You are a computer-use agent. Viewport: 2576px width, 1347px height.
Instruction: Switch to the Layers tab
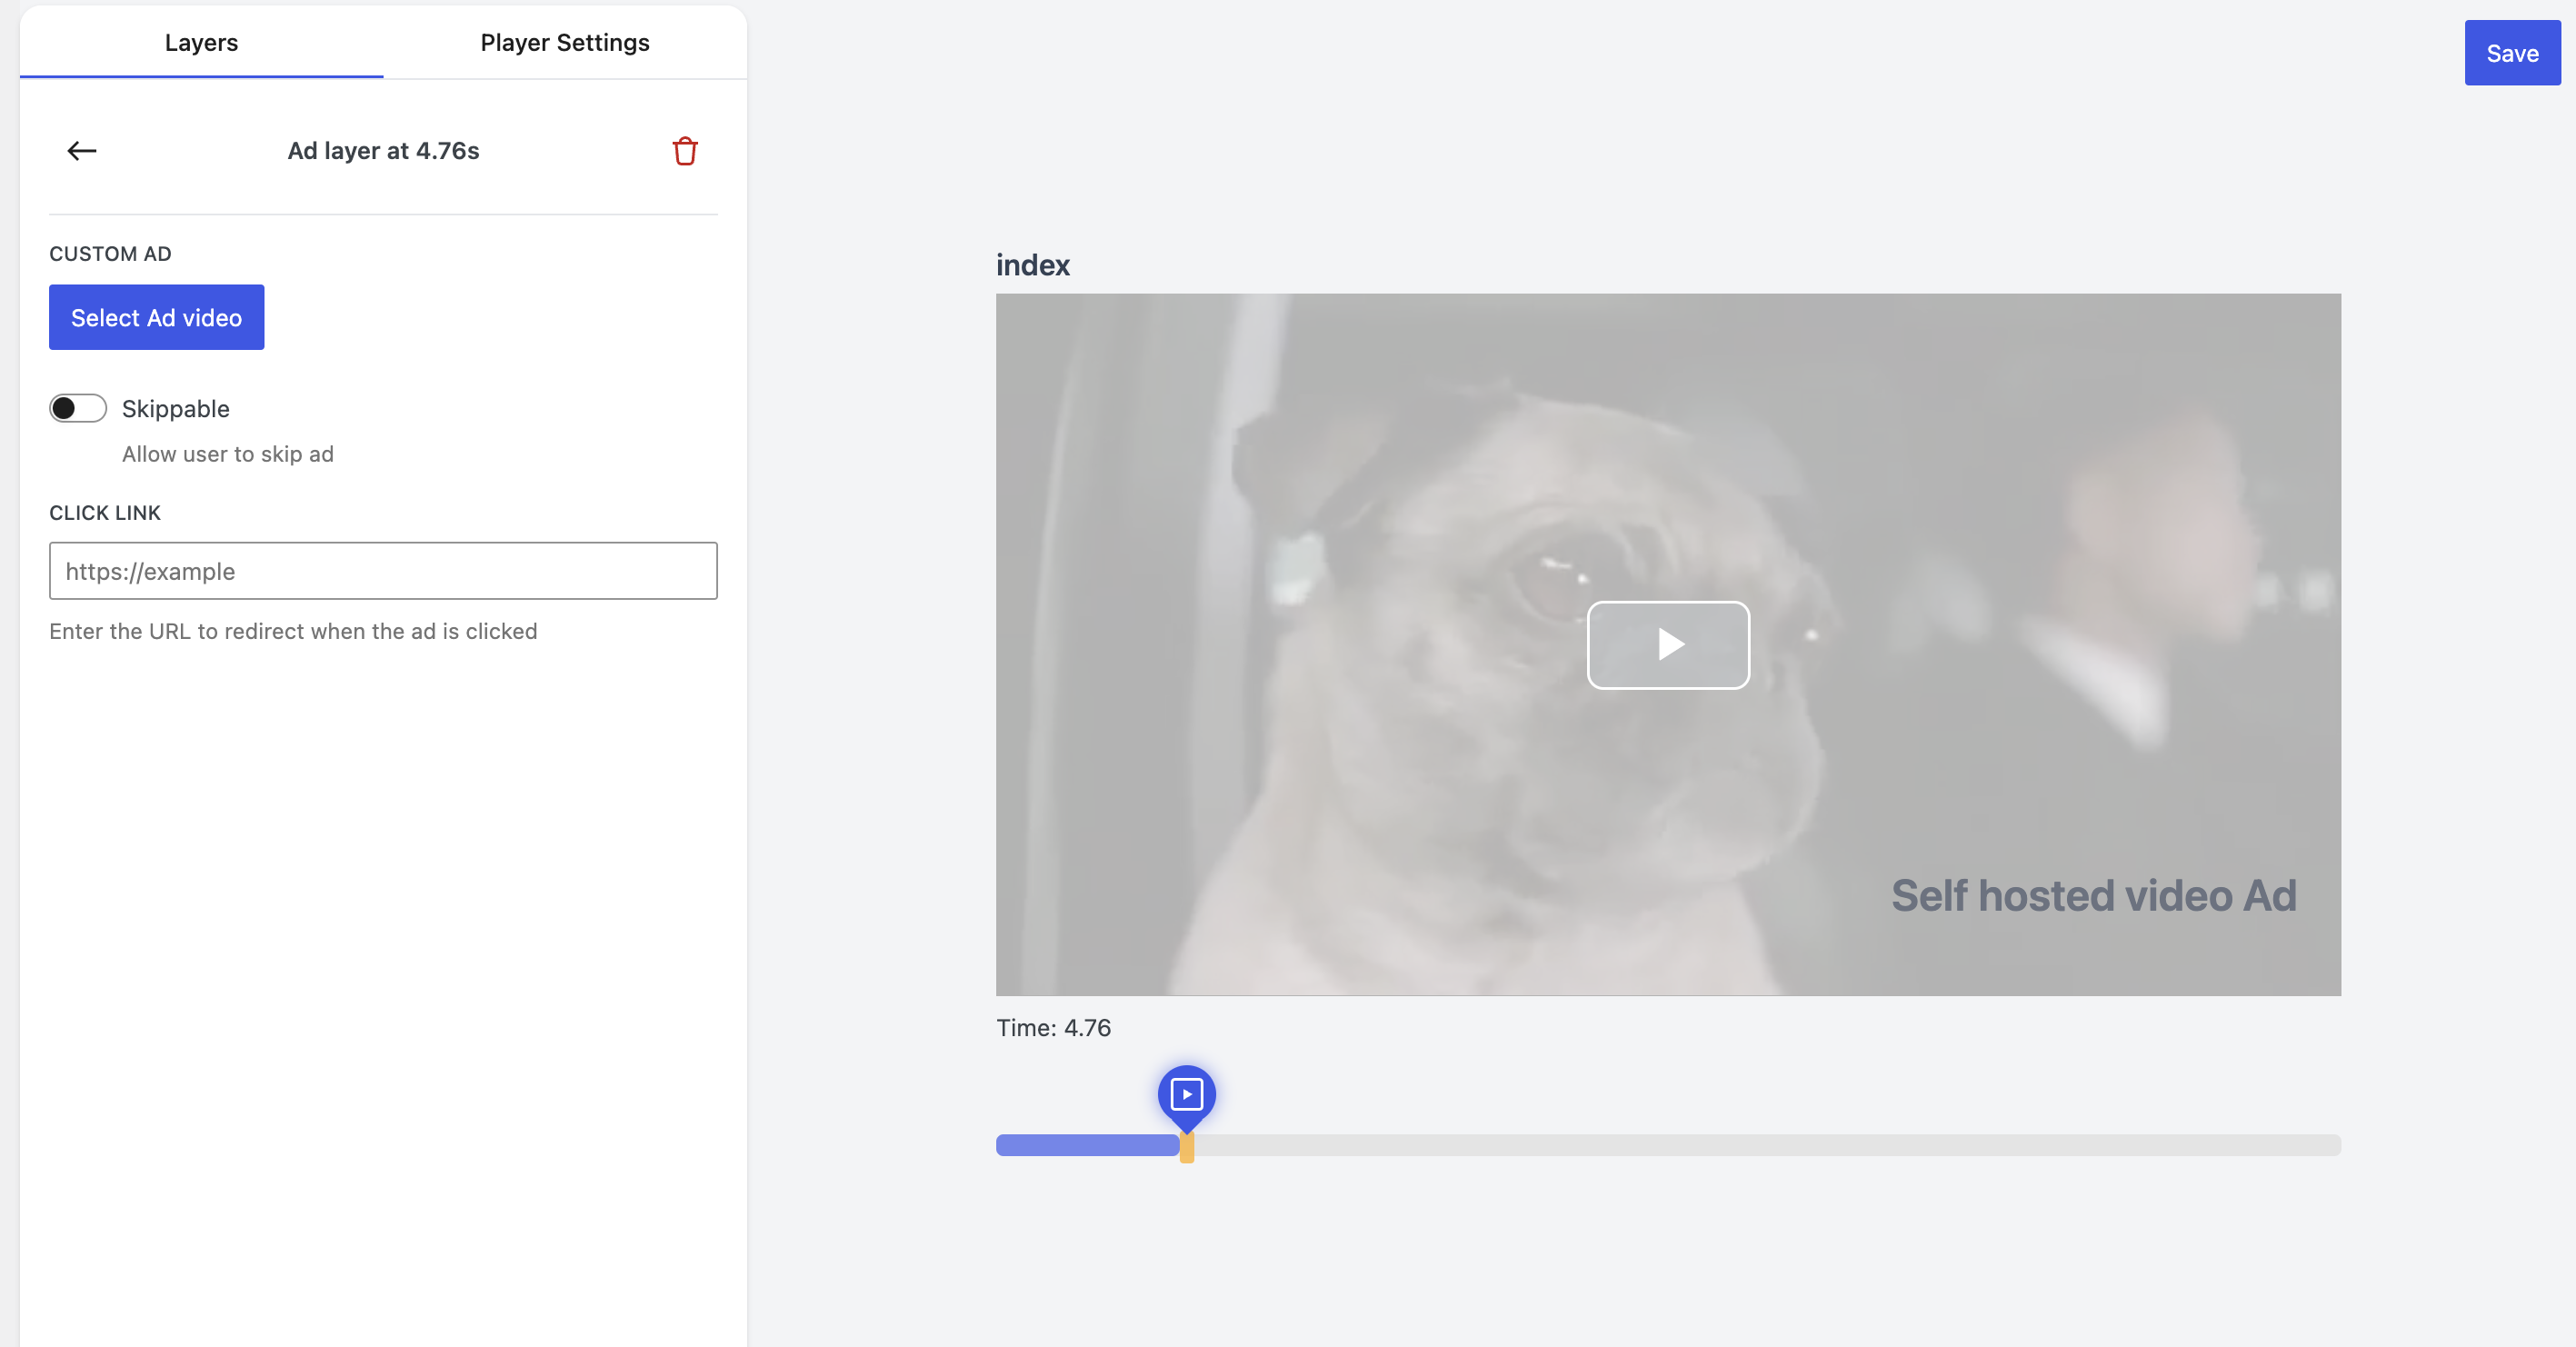[201, 43]
